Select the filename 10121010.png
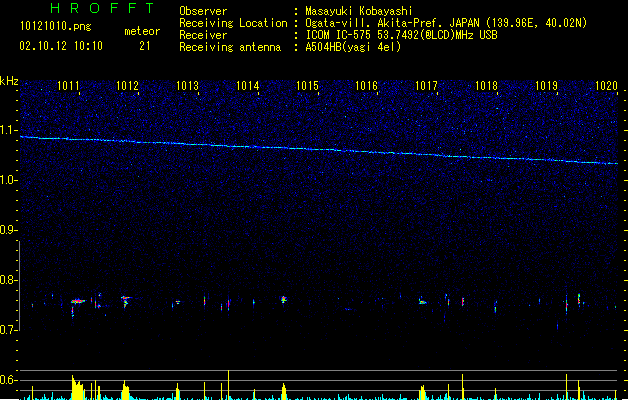The height and width of the screenshot is (400, 629). (x=56, y=26)
